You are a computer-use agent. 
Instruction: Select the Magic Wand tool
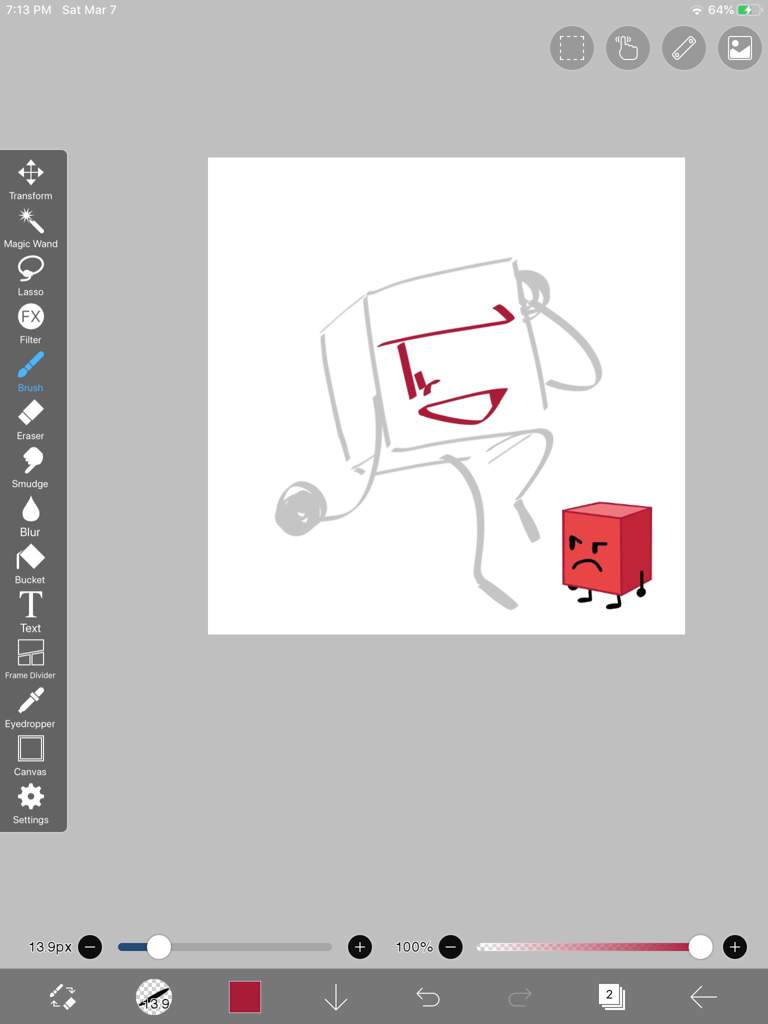pyautogui.click(x=31, y=229)
